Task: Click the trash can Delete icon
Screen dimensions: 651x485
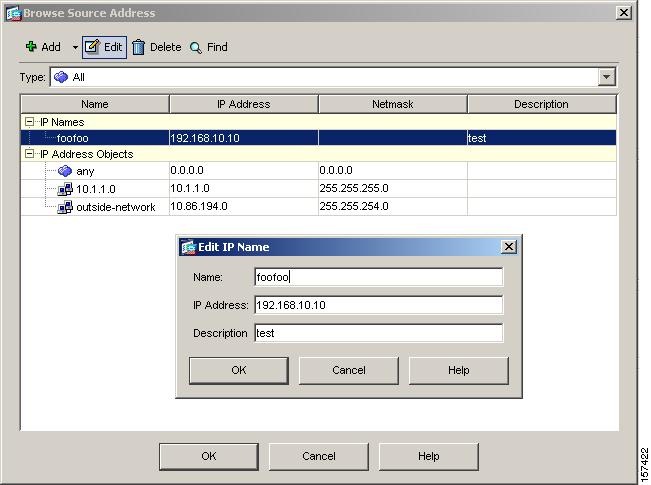Action: (x=138, y=47)
